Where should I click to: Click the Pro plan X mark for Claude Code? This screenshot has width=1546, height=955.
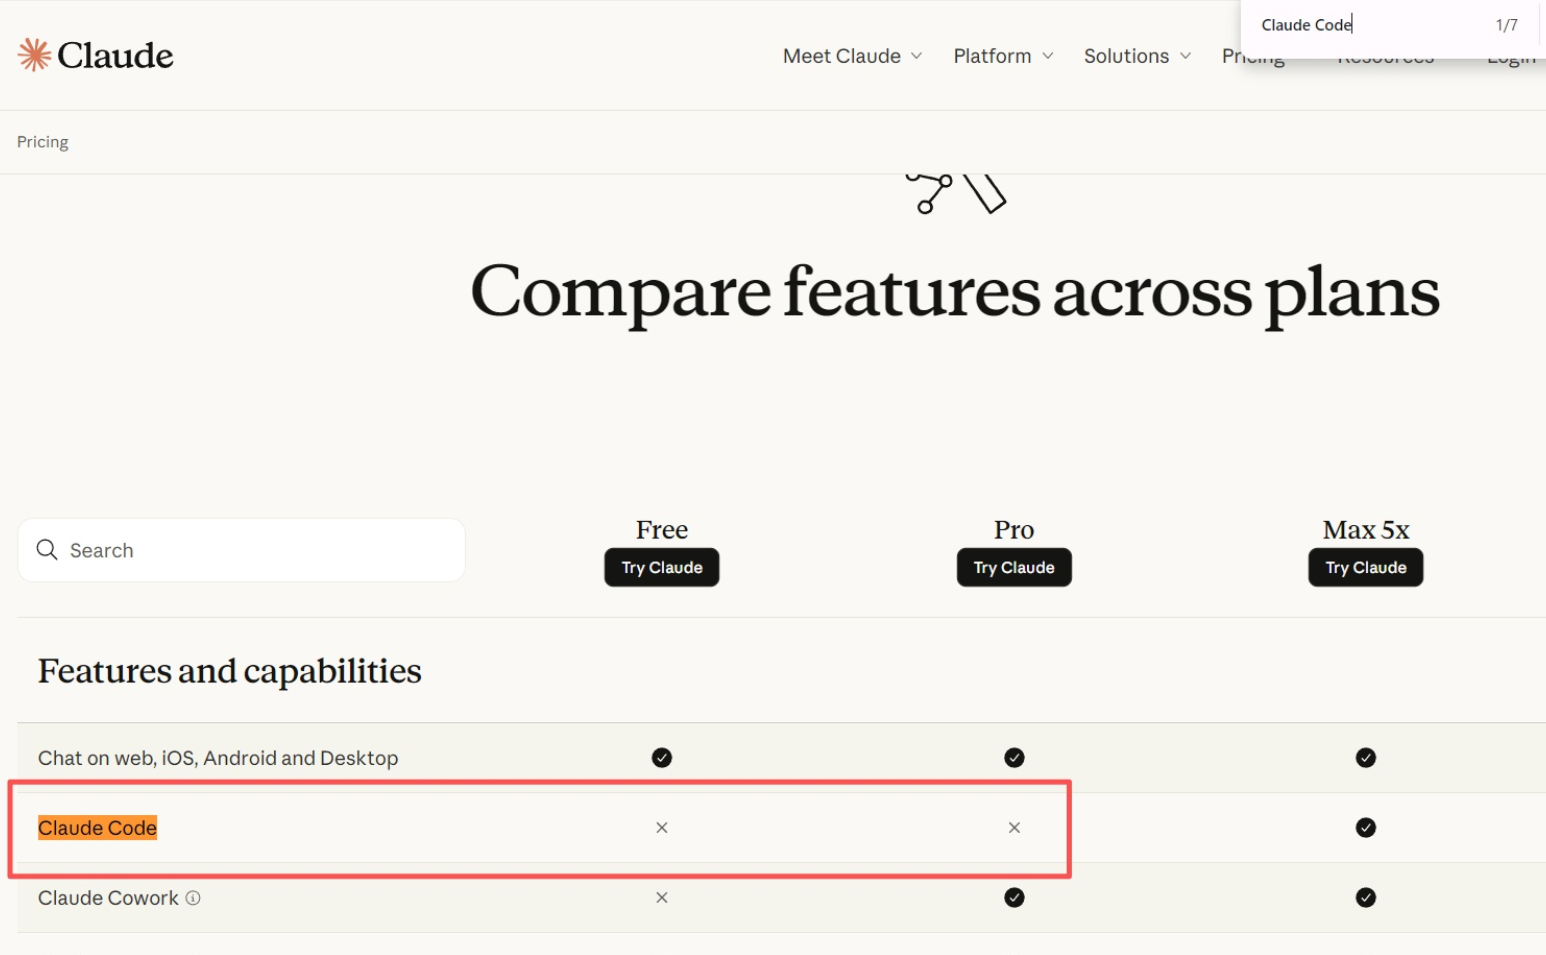pyautogui.click(x=1014, y=828)
